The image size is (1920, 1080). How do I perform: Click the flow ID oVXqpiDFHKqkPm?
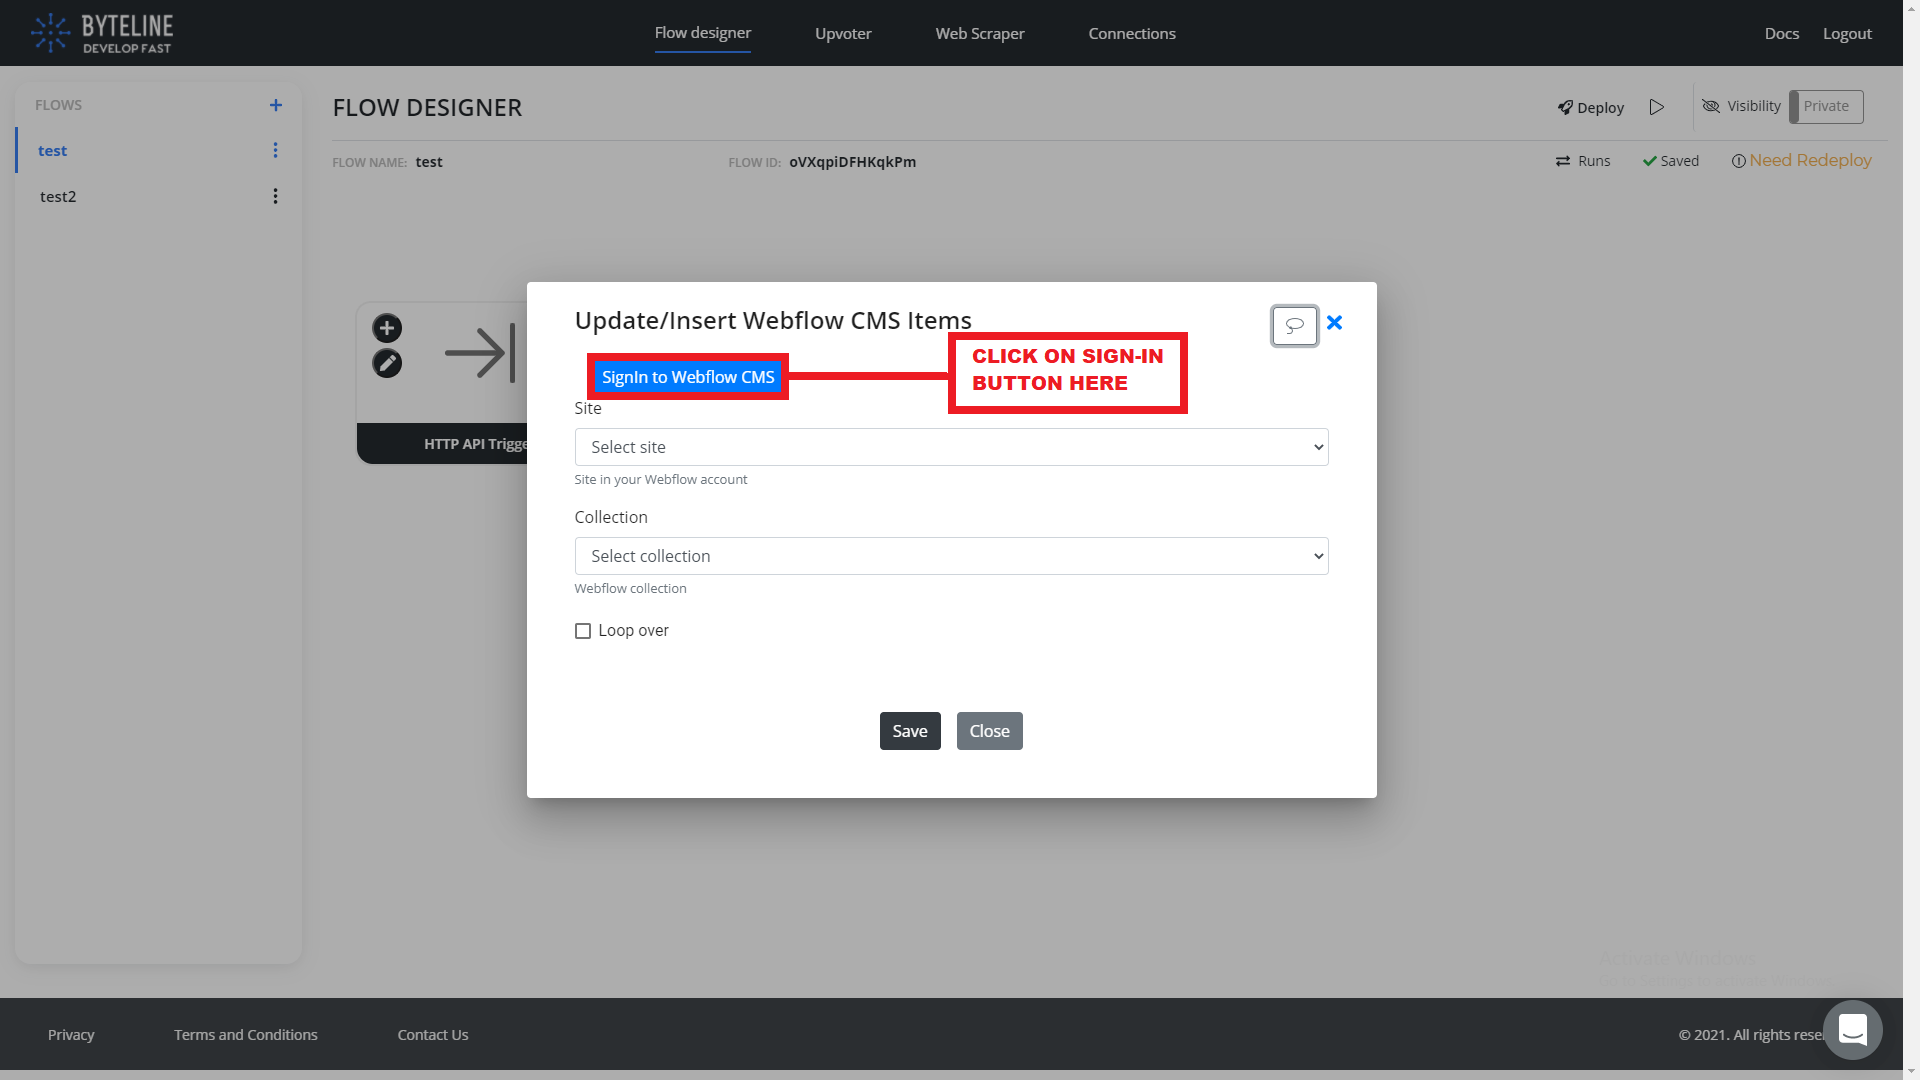point(852,162)
